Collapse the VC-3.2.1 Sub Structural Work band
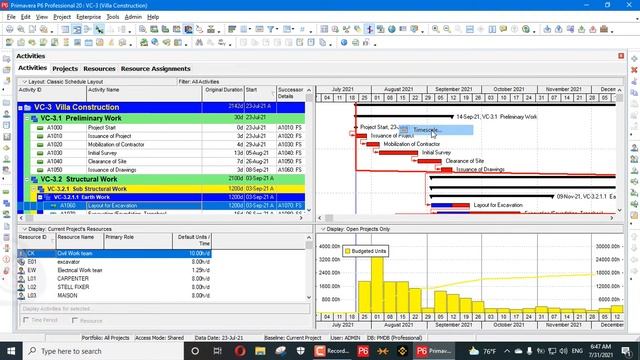Image resolution: width=640 pixels, height=360 pixels. (33, 189)
